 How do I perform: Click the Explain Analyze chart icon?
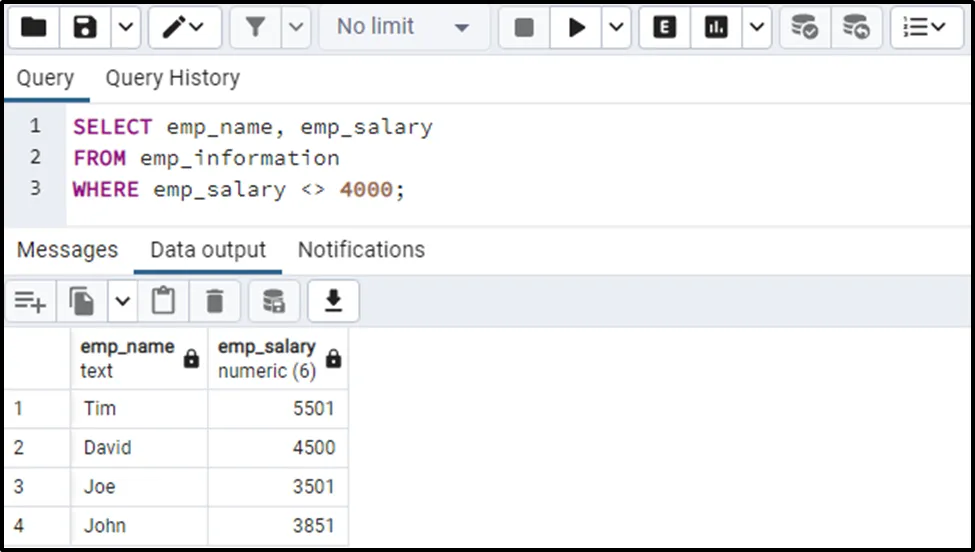[x=716, y=27]
